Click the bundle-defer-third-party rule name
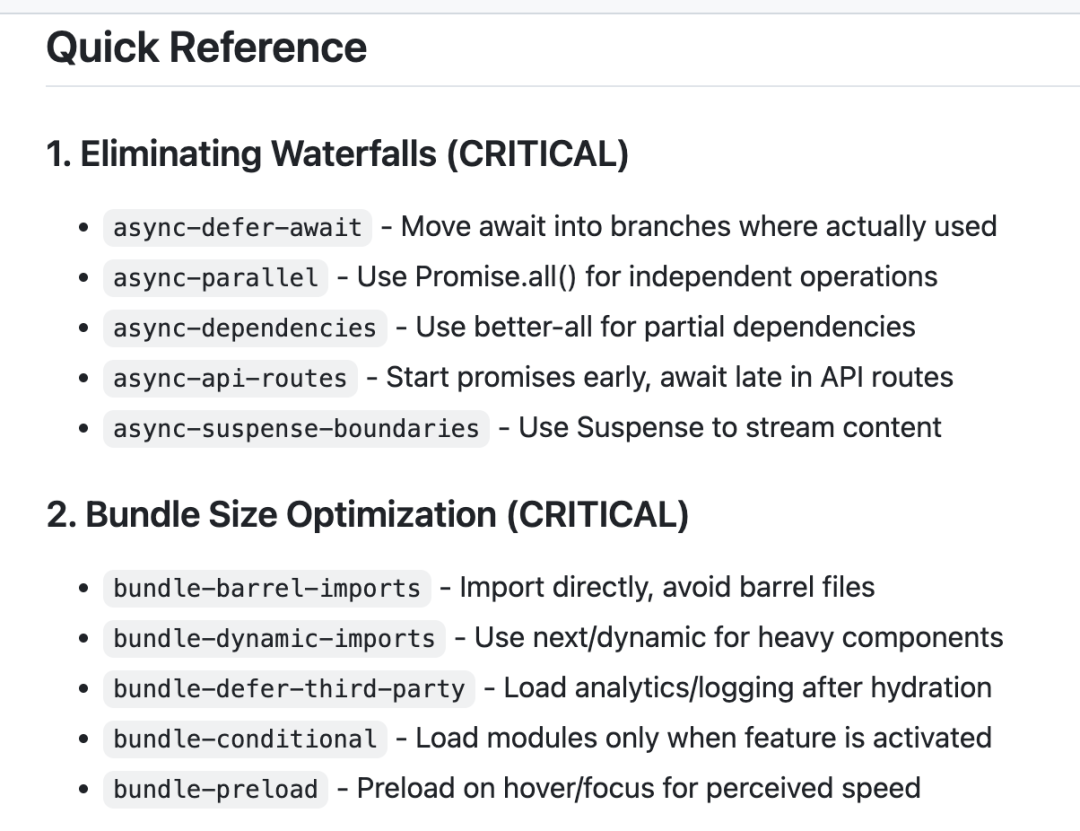Image resolution: width=1080 pixels, height=831 pixels. click(289, 688)
